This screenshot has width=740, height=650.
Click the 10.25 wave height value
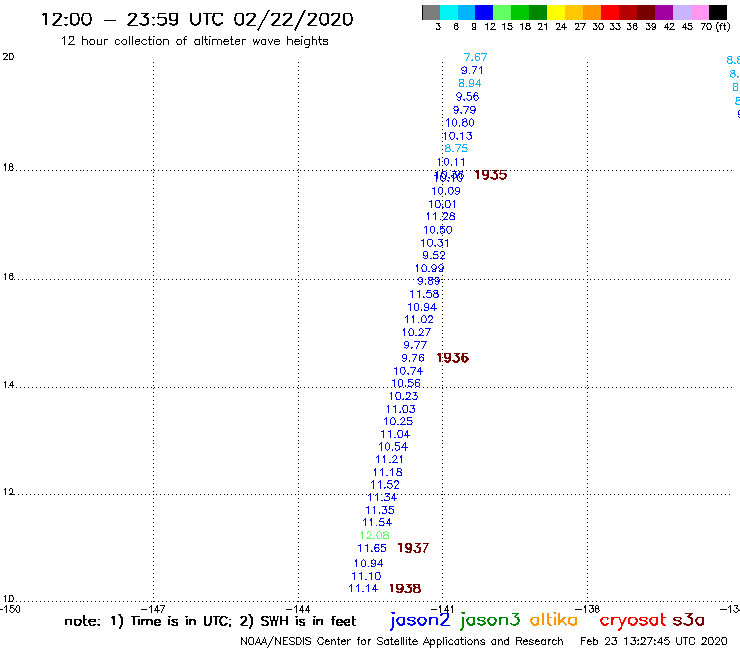[398, 422]
